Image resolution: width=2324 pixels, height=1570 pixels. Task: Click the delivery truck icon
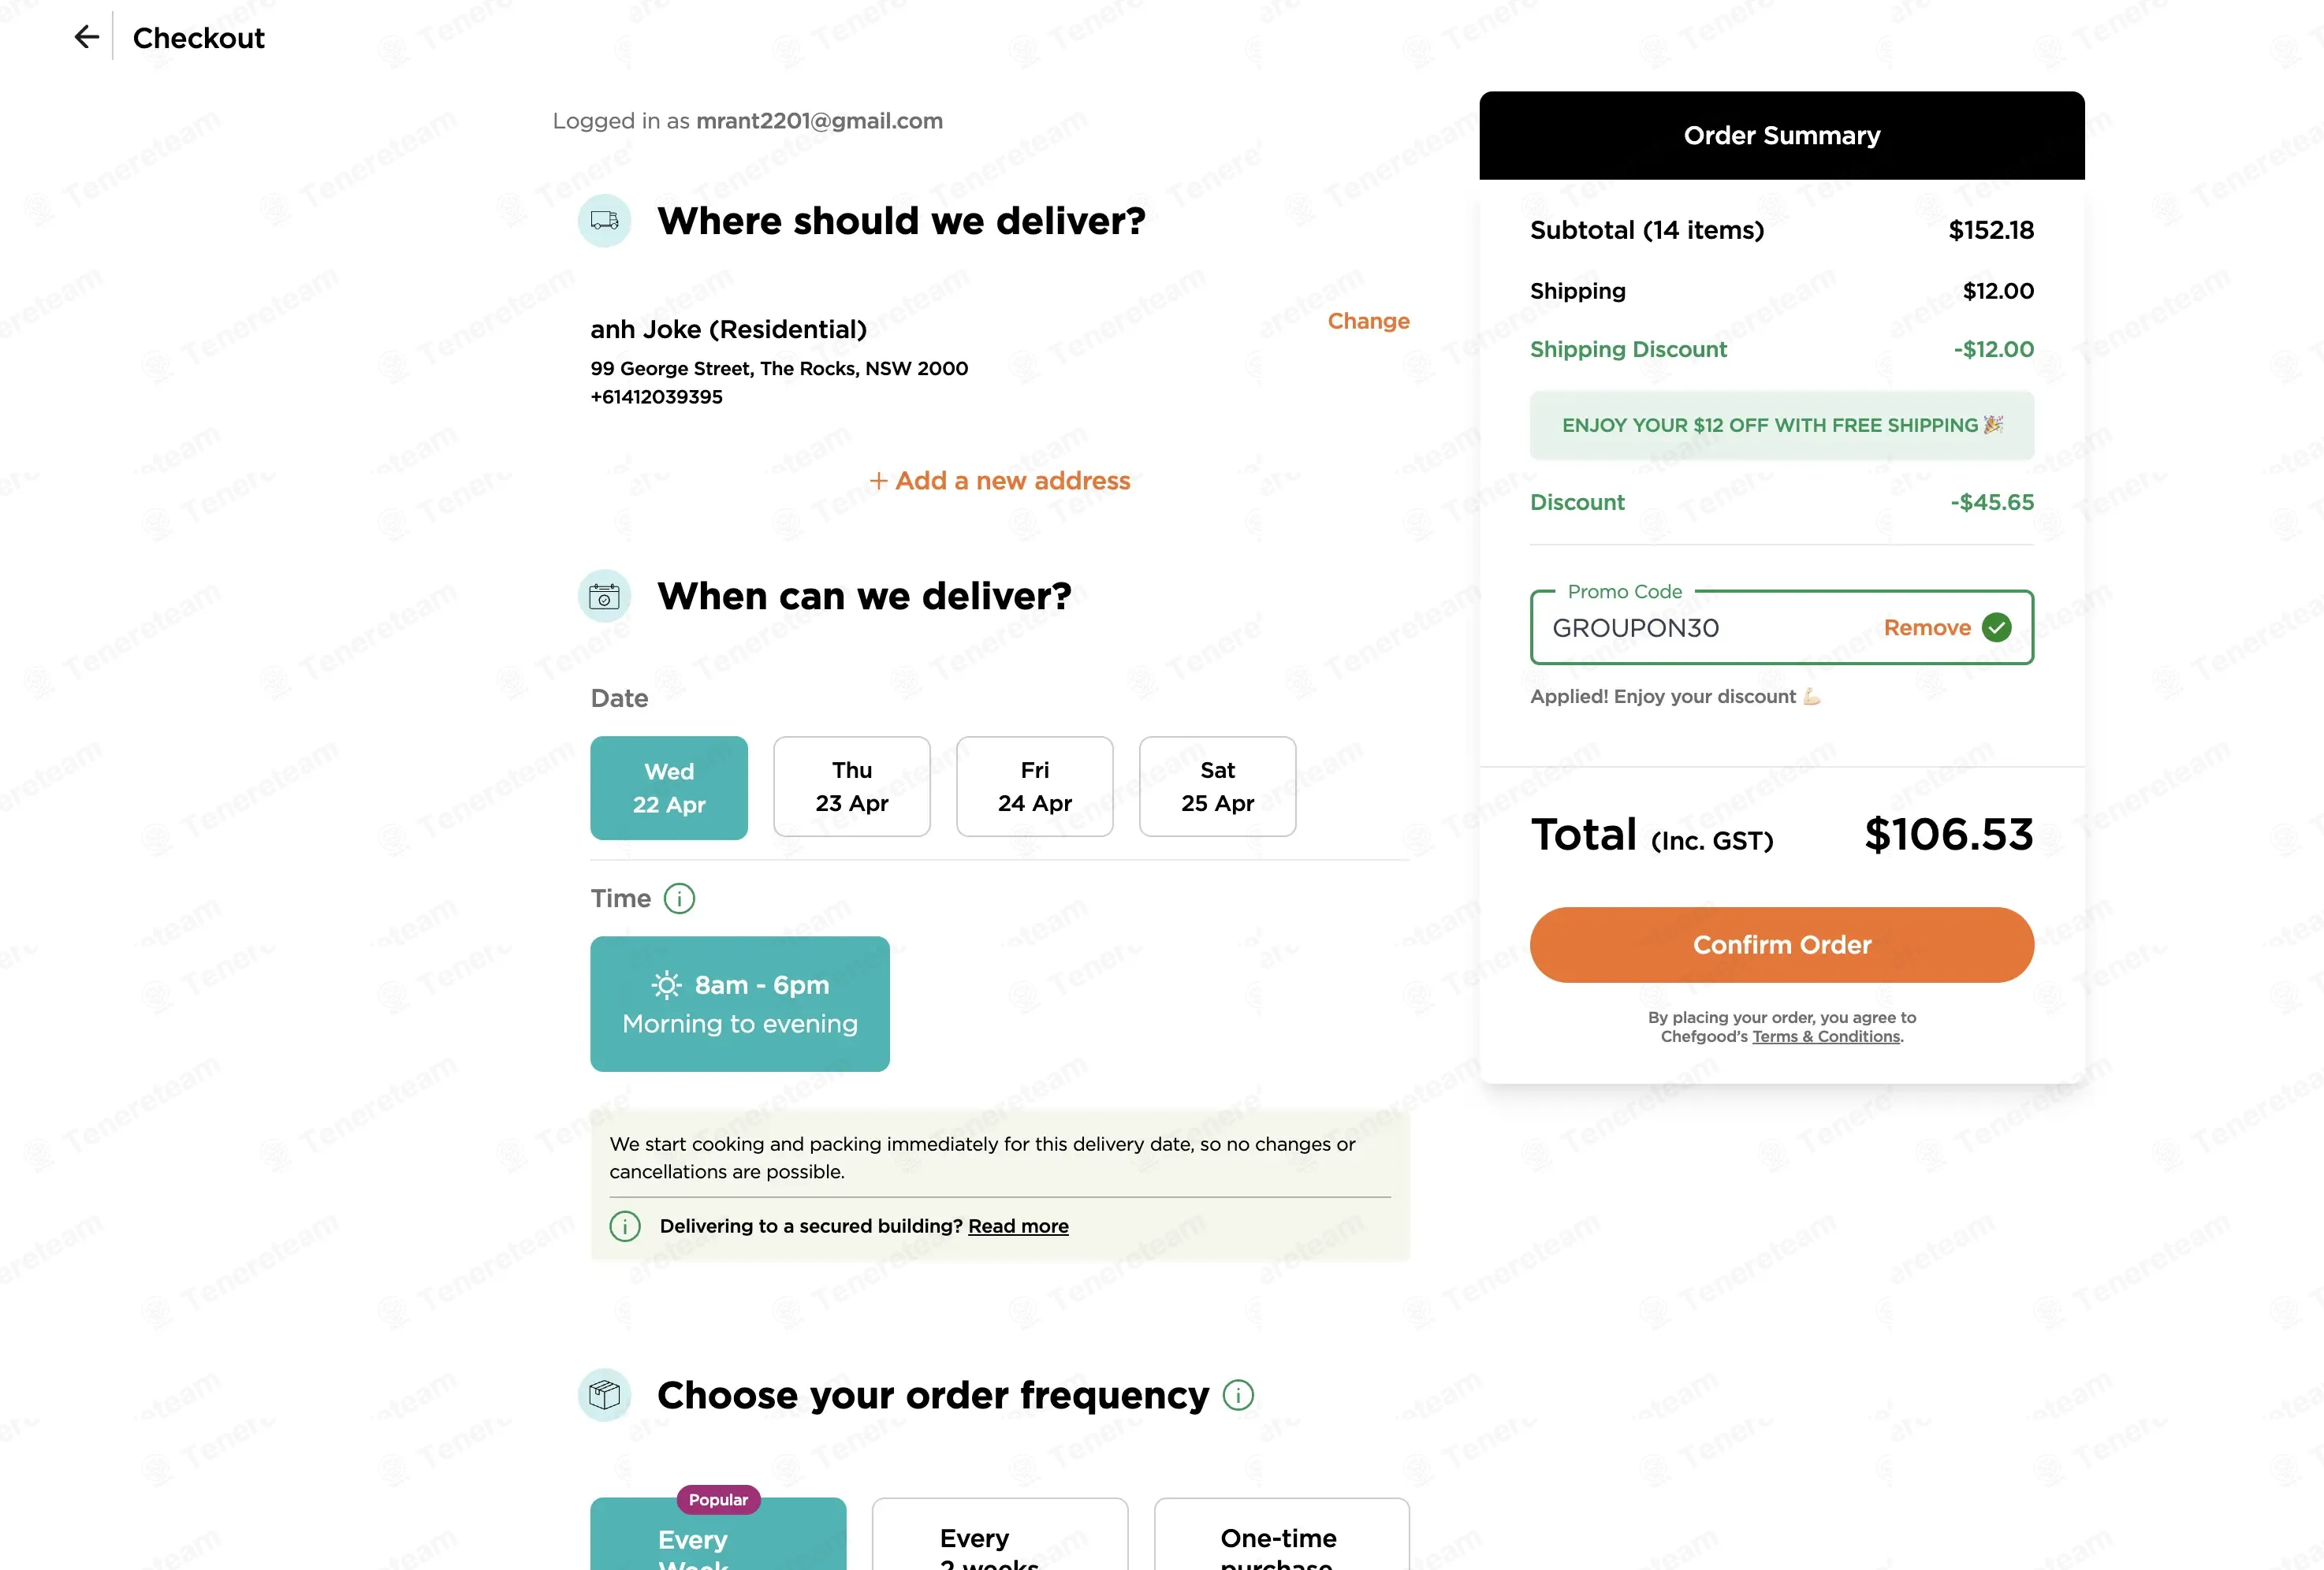click(x=604, y=220)
